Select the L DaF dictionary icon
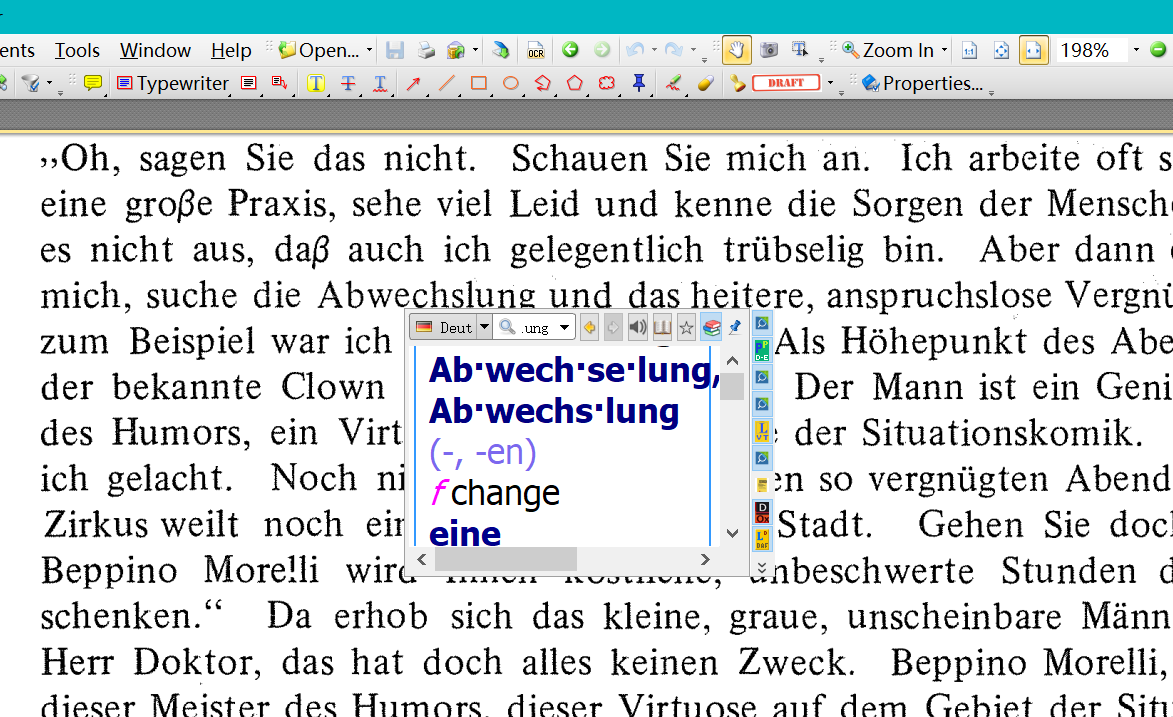 pyautogui.click(x=762, y=539)
